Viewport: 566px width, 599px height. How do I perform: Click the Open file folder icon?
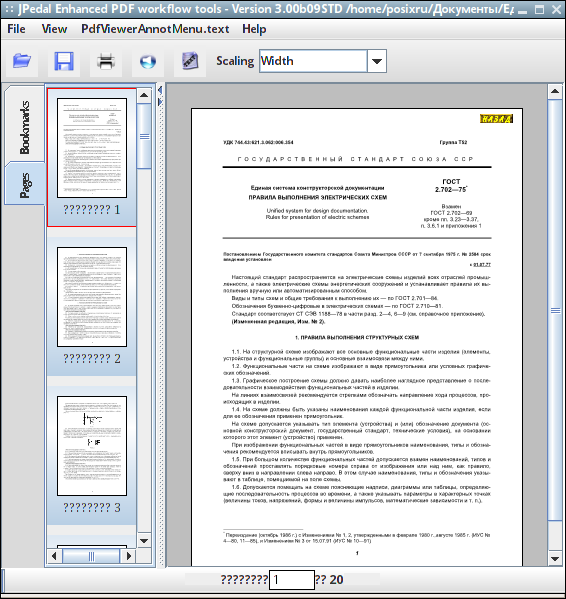click(x=22, y=61)
